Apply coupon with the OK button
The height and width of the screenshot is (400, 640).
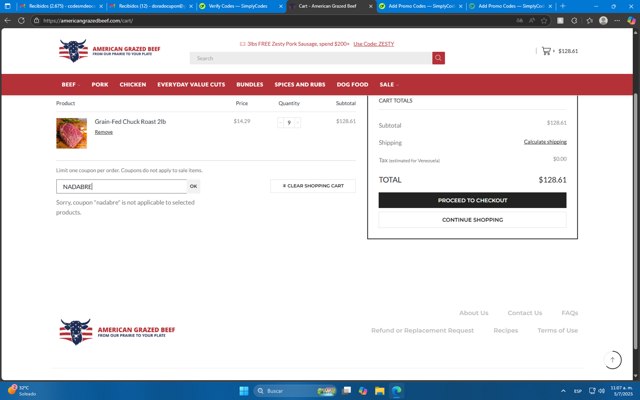tap(193, 186)
